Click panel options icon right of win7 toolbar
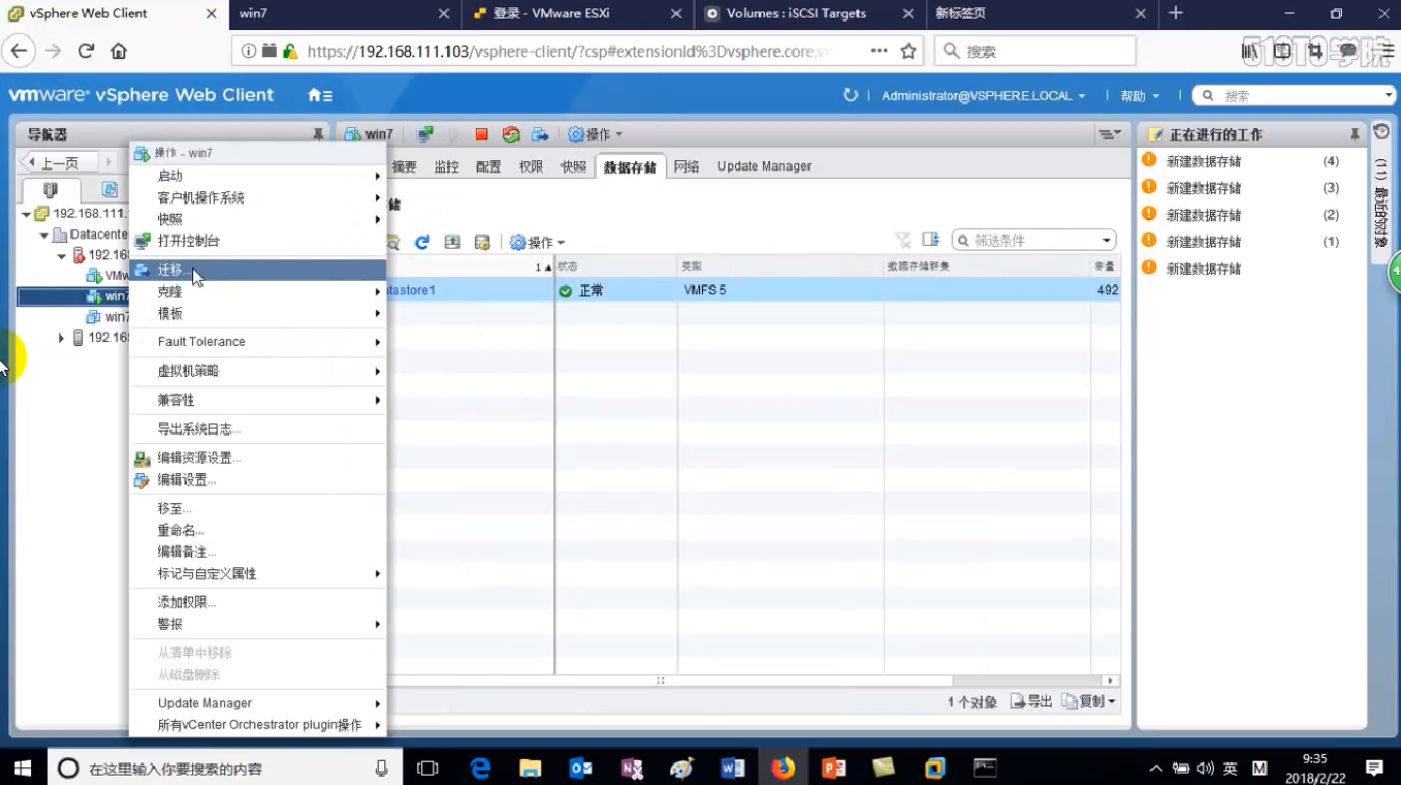 1109,134
